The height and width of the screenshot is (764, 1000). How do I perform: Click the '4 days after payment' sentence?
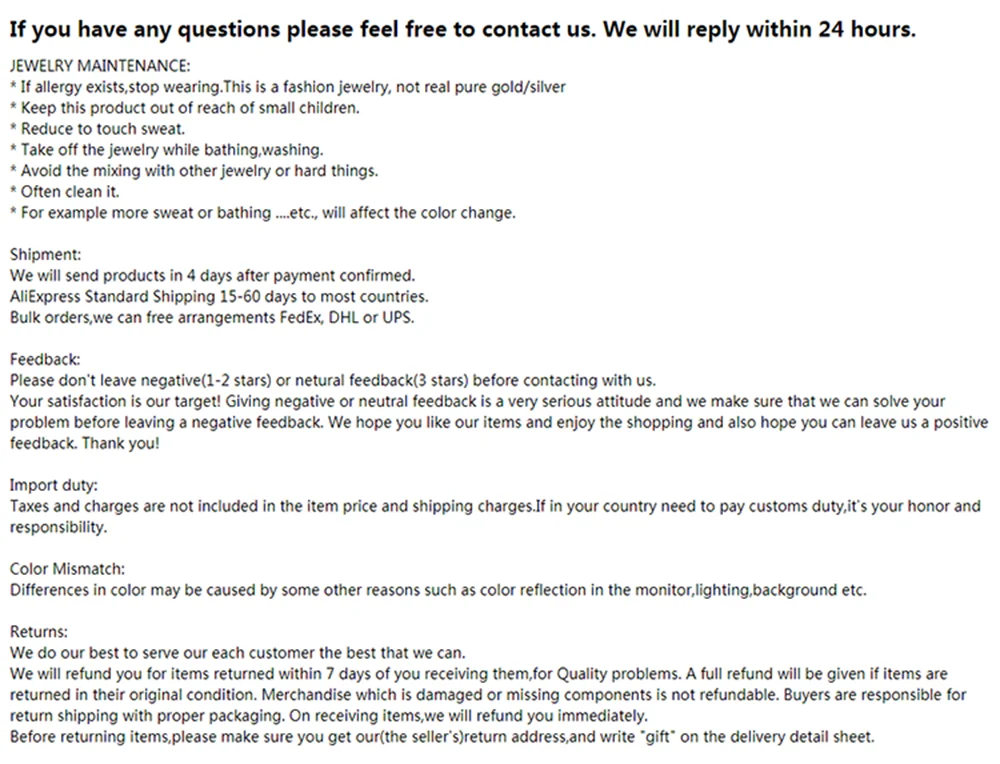[x=212, y=276]
